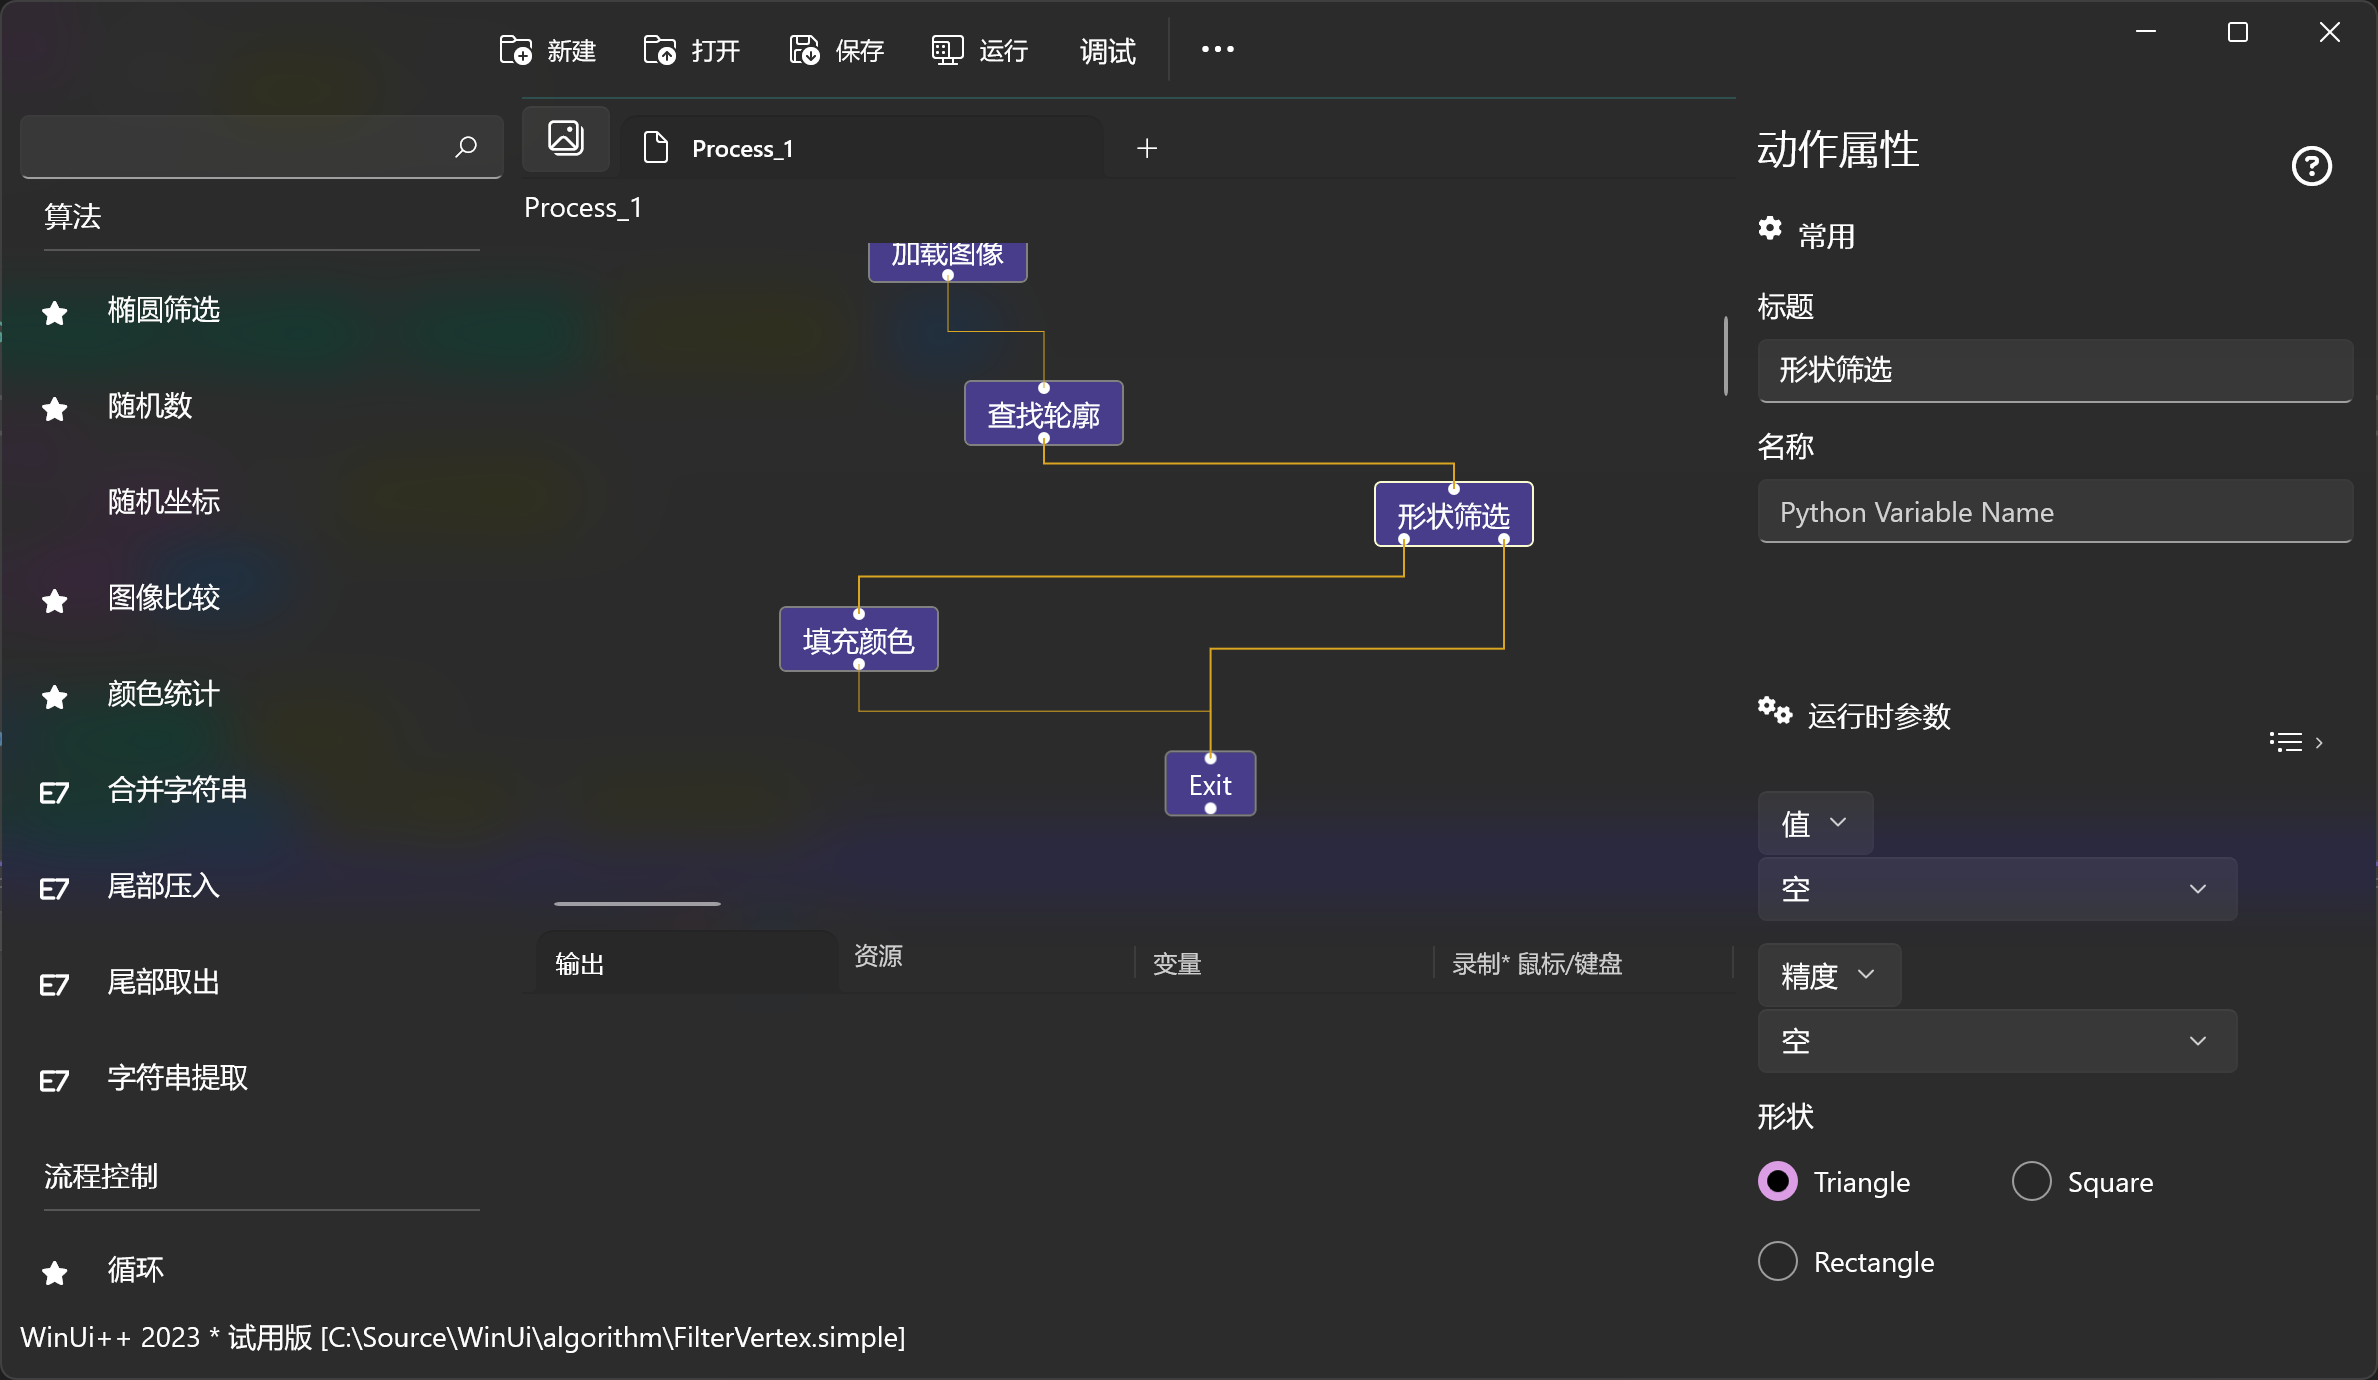The width and height of the screenshot is (2378, 1380).
Task: Open the 值 type dropdown
Action: [x=1814, y=823]
